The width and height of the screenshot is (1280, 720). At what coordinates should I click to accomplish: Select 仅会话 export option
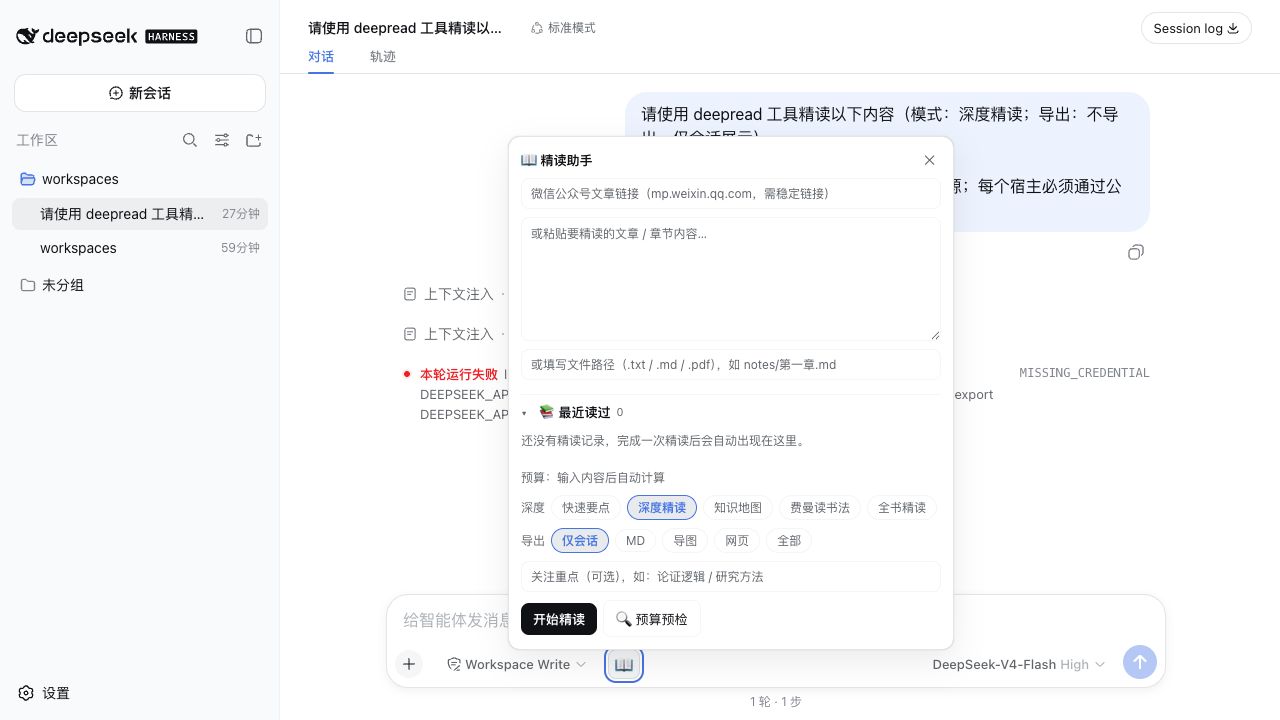pos(580,541)
